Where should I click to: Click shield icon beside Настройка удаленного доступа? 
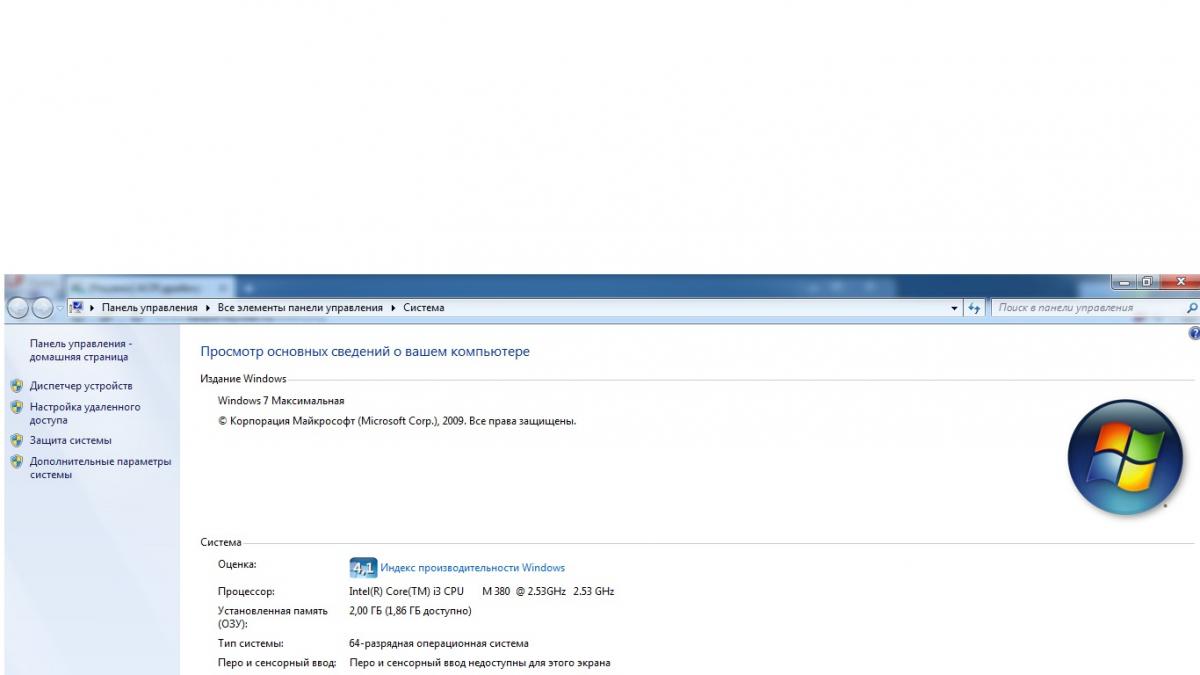coord(16,407)
